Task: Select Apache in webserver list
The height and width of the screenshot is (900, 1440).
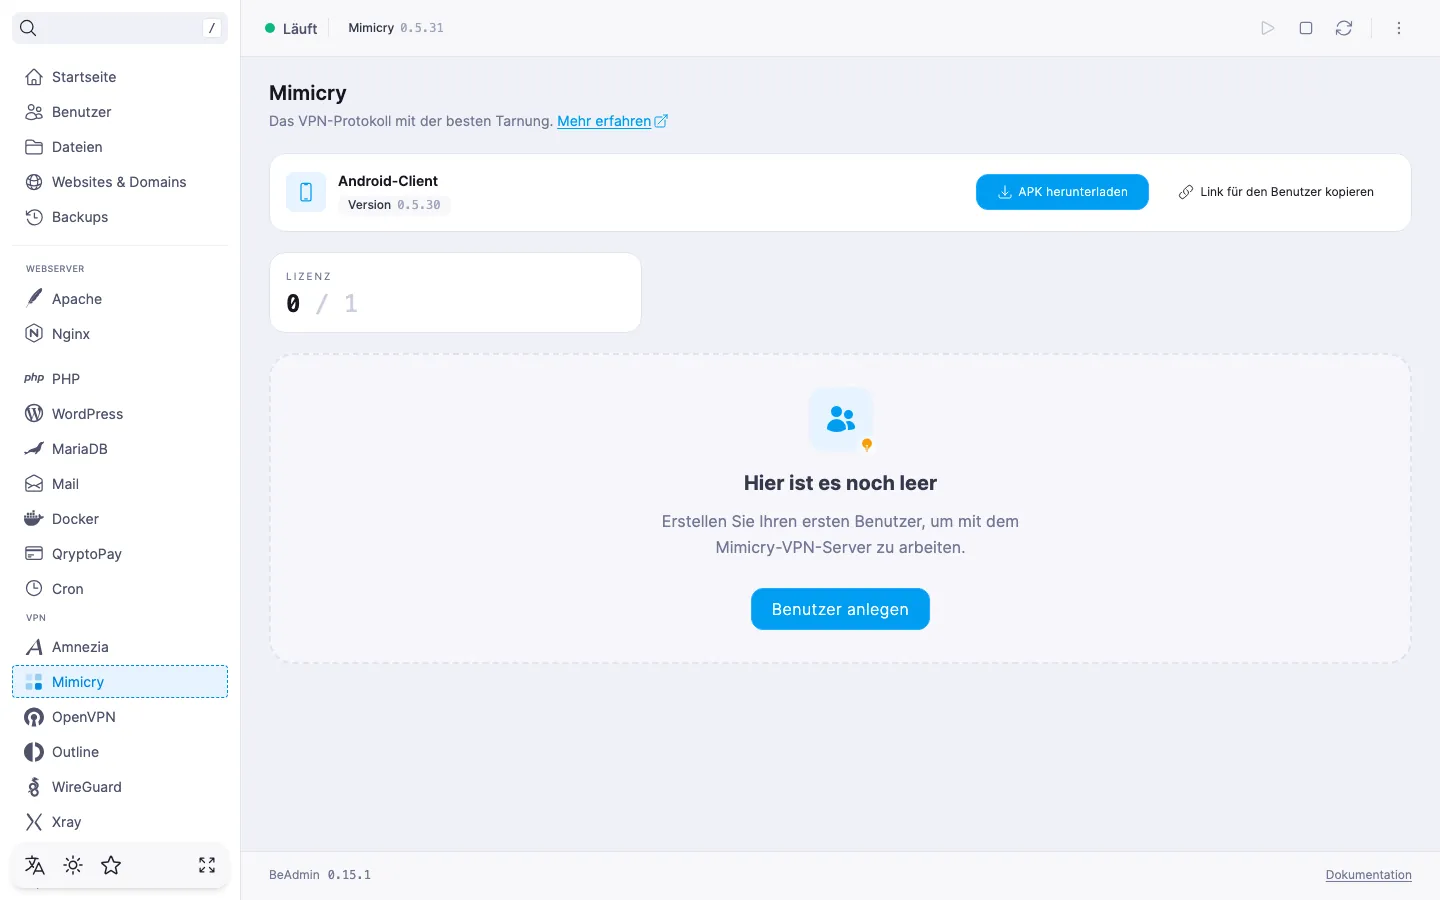Action: [x=120, y=299]
